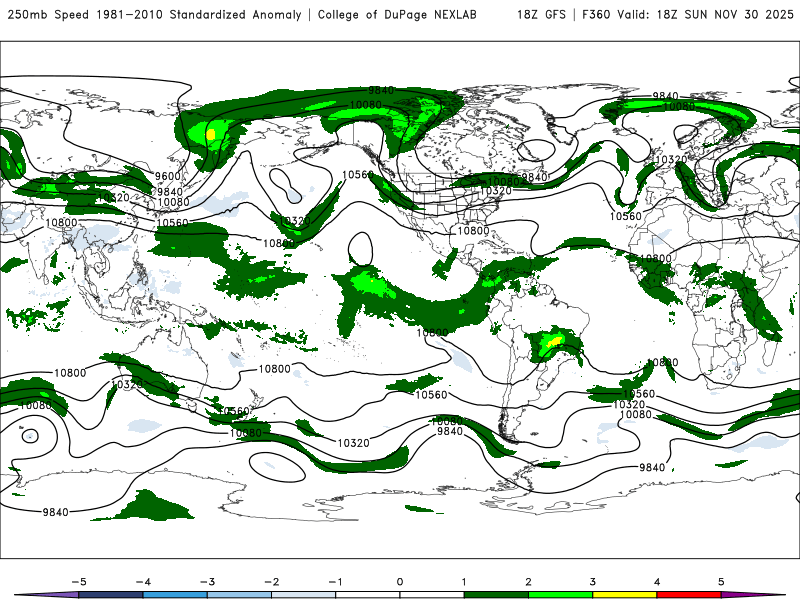This screenshot has height=600, width=800.
Task: Click the '10560' contour label off the US west coast
Action: [358, 174]
